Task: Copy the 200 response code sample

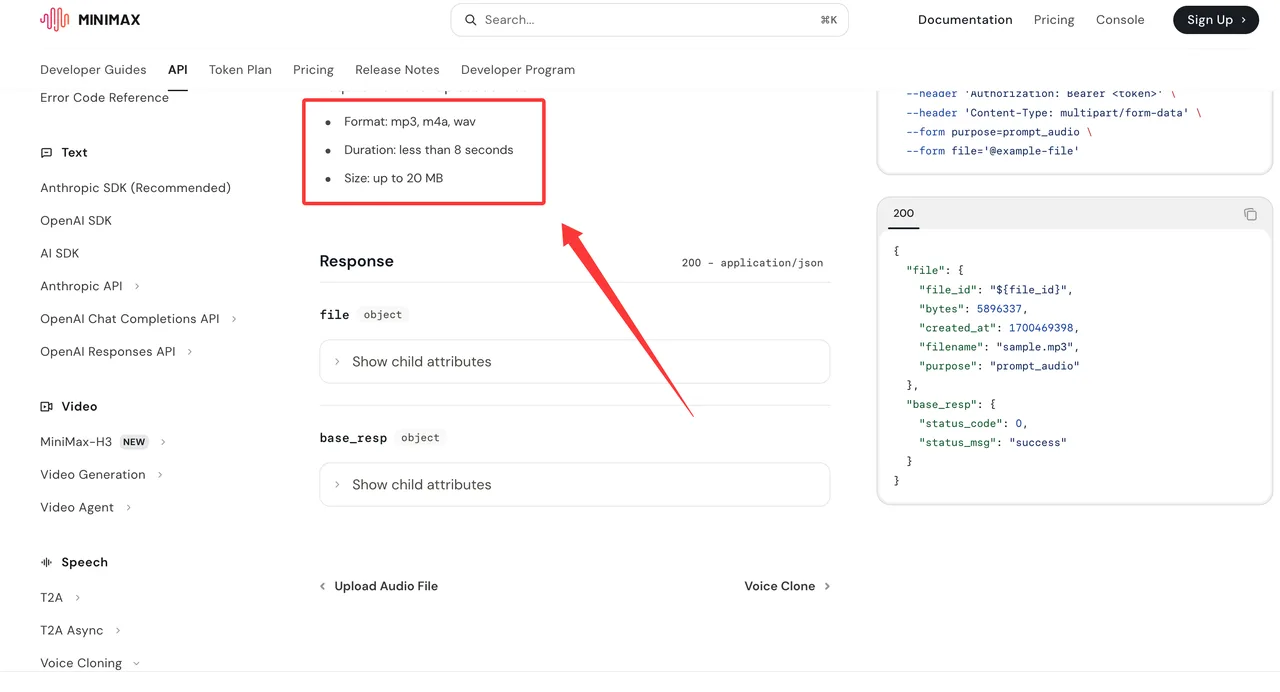Action: tap(1250, 214)
